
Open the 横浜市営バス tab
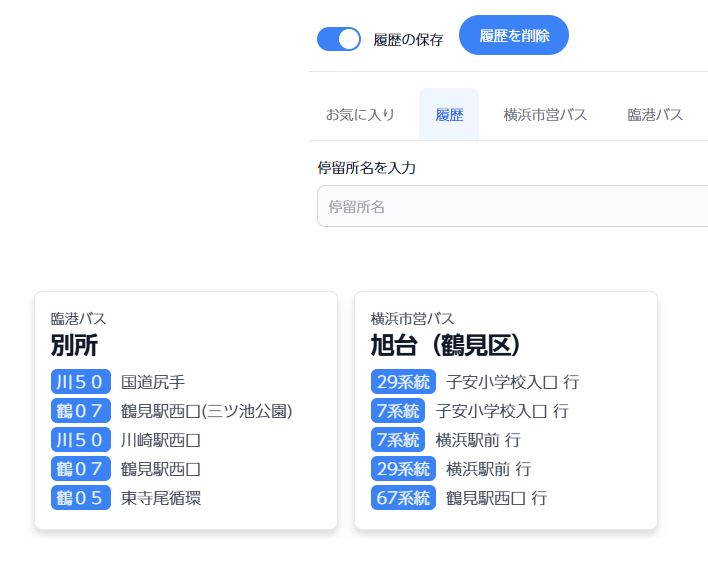click(x=545, y=115)
